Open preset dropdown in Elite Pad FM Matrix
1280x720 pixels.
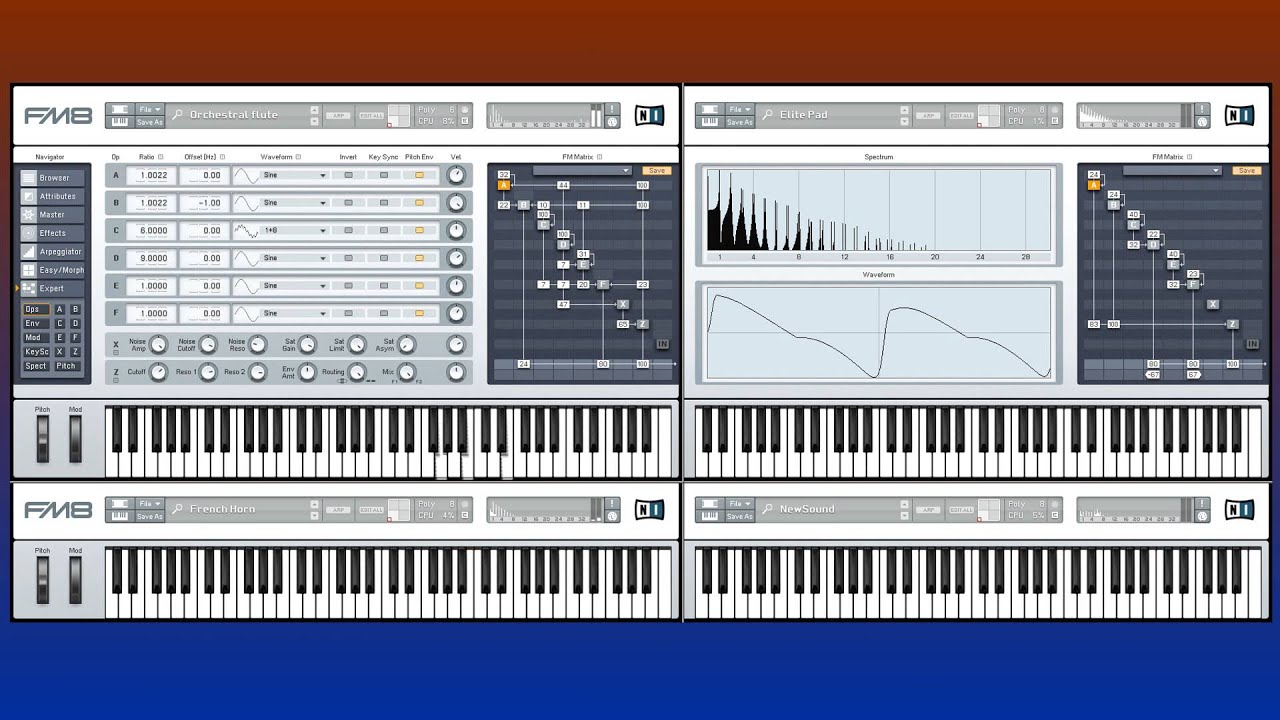[1172, 171]
